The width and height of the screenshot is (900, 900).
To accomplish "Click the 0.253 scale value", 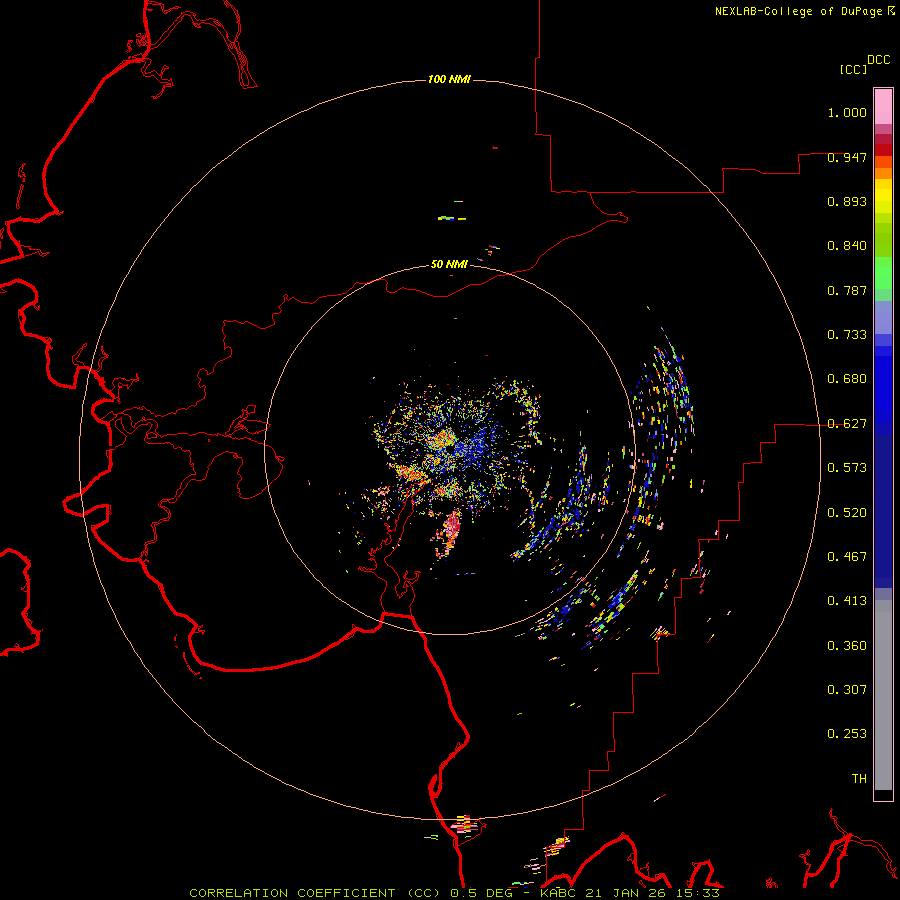I will point(847,734).
